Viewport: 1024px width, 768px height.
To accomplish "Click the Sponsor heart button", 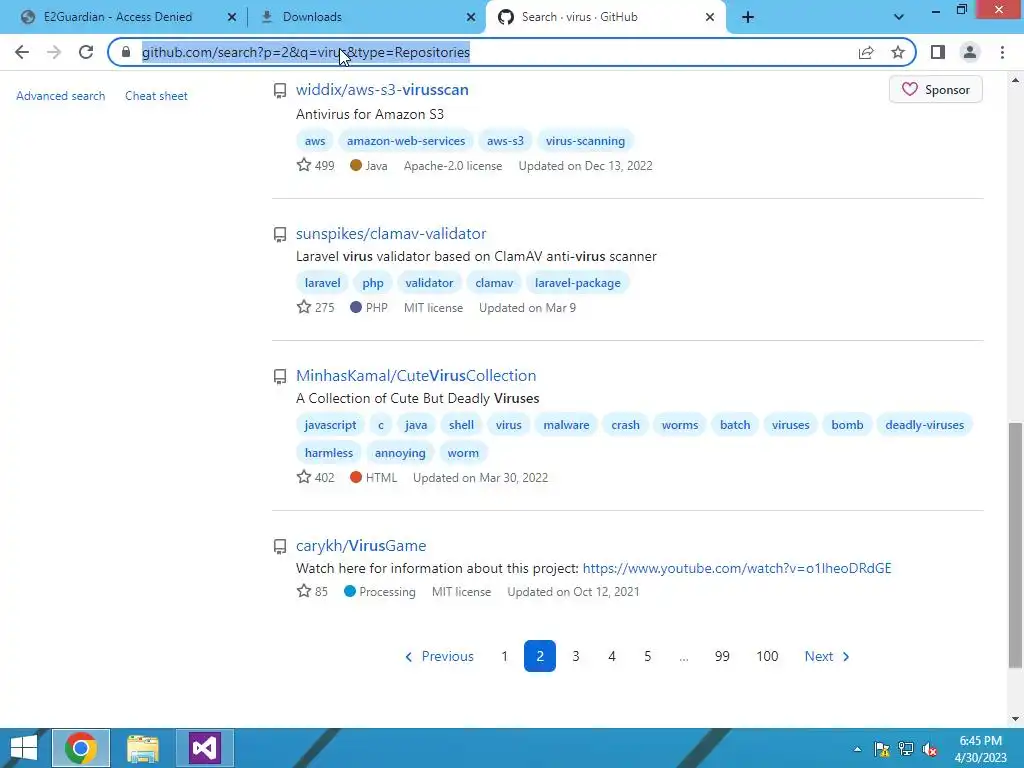I will [936, 89].
